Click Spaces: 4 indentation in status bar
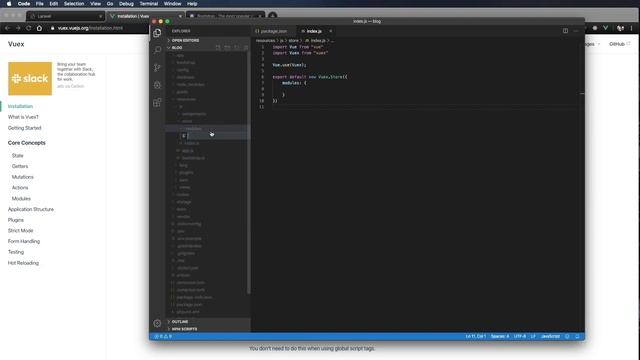 pyautogui.click(x=500, y=337)
